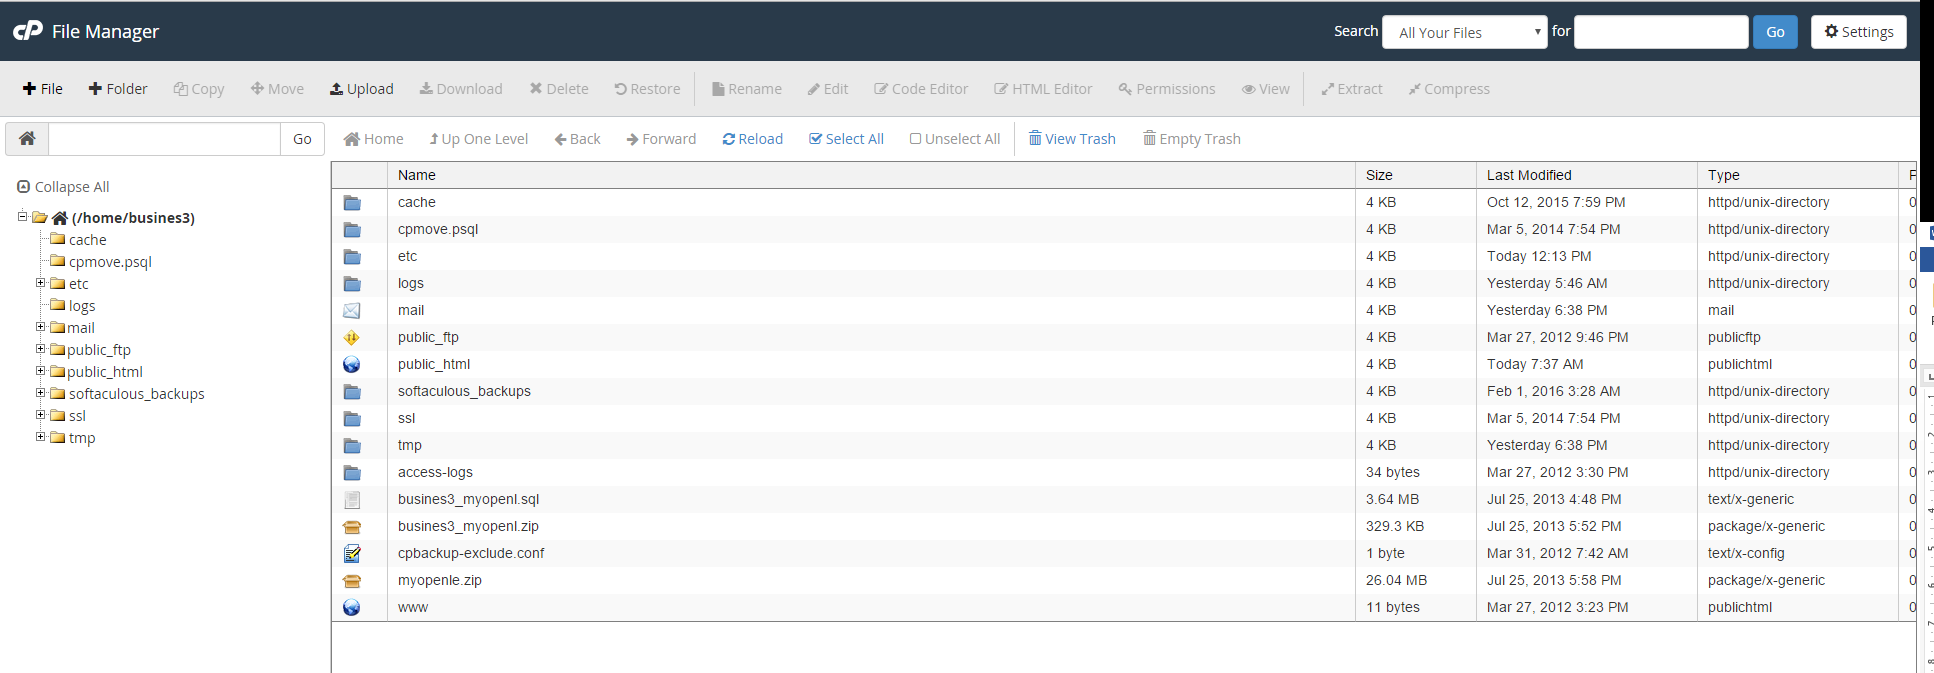Click the home icon beside path field
This screenshot has height=673, width=1934.
point(27,139)
